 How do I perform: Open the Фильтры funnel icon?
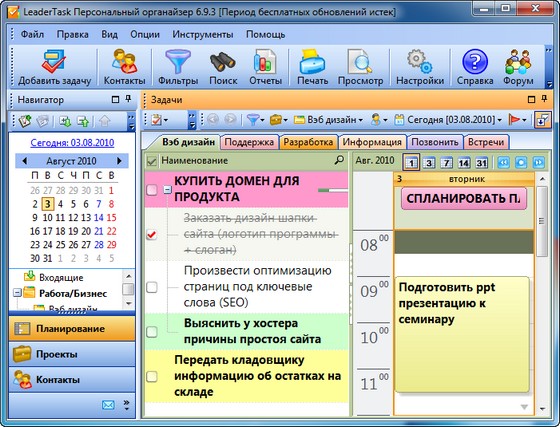click(x=178, y=68)
